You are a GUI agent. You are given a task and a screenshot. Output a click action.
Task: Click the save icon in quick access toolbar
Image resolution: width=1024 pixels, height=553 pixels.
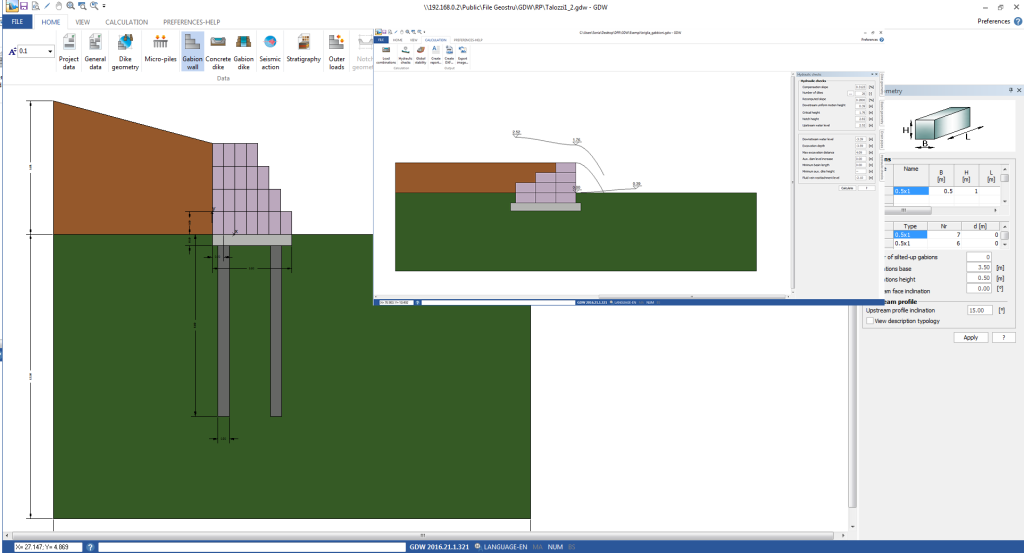coord(23,6)
